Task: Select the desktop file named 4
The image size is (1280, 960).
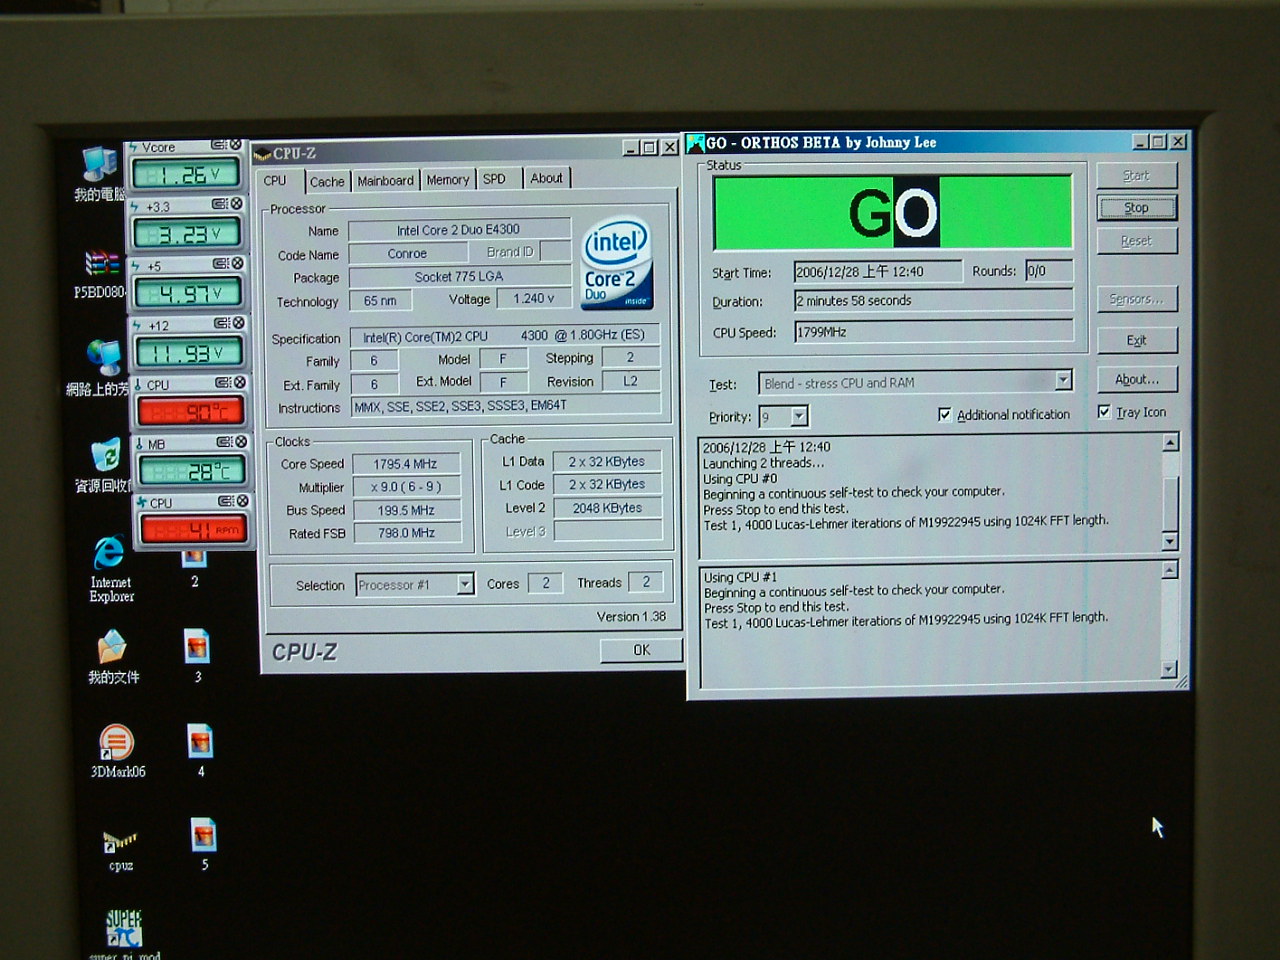Action: coord(201,751)
